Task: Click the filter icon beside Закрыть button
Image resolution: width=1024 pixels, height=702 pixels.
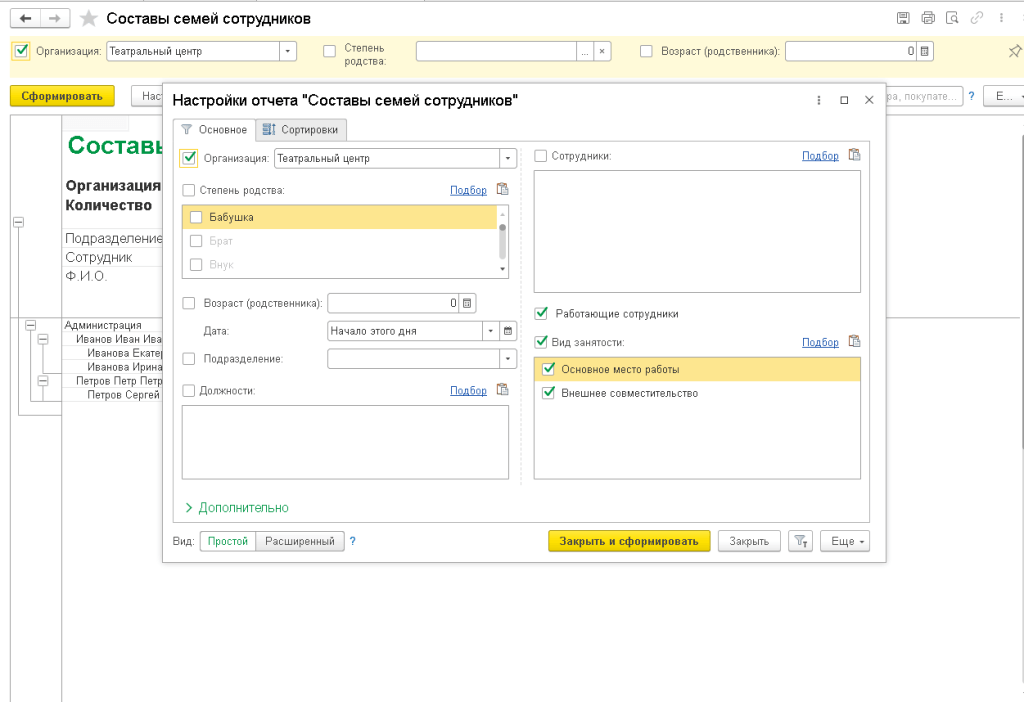Action: point(800,541)
